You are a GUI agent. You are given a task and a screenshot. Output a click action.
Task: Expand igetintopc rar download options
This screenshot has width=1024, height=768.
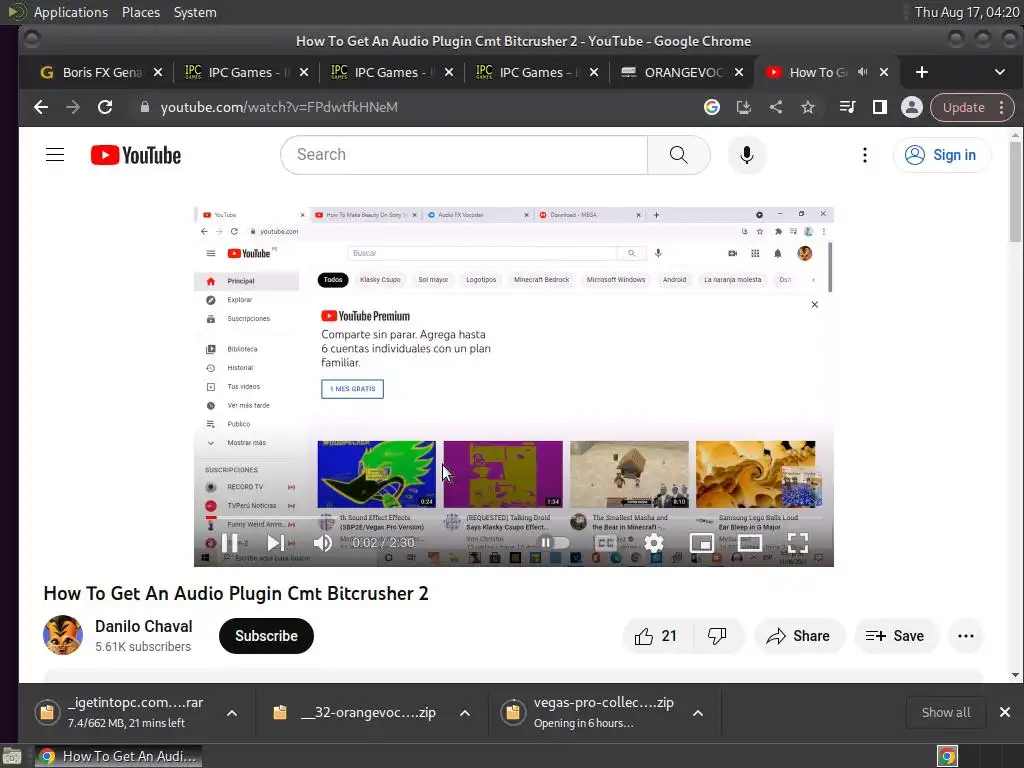(232, 713)
